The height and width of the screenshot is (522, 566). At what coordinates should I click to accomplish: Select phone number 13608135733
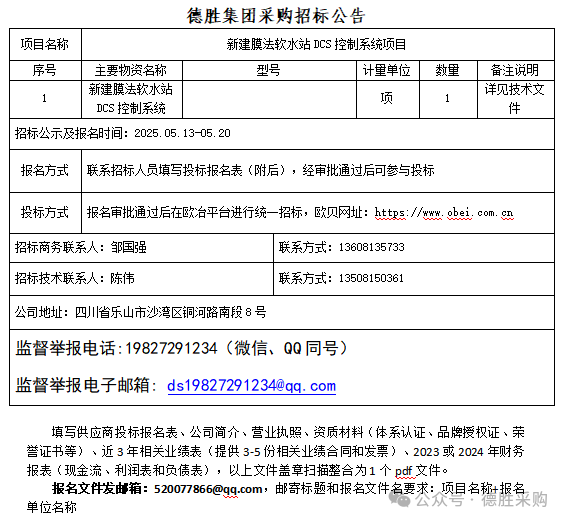pos(371,247)
